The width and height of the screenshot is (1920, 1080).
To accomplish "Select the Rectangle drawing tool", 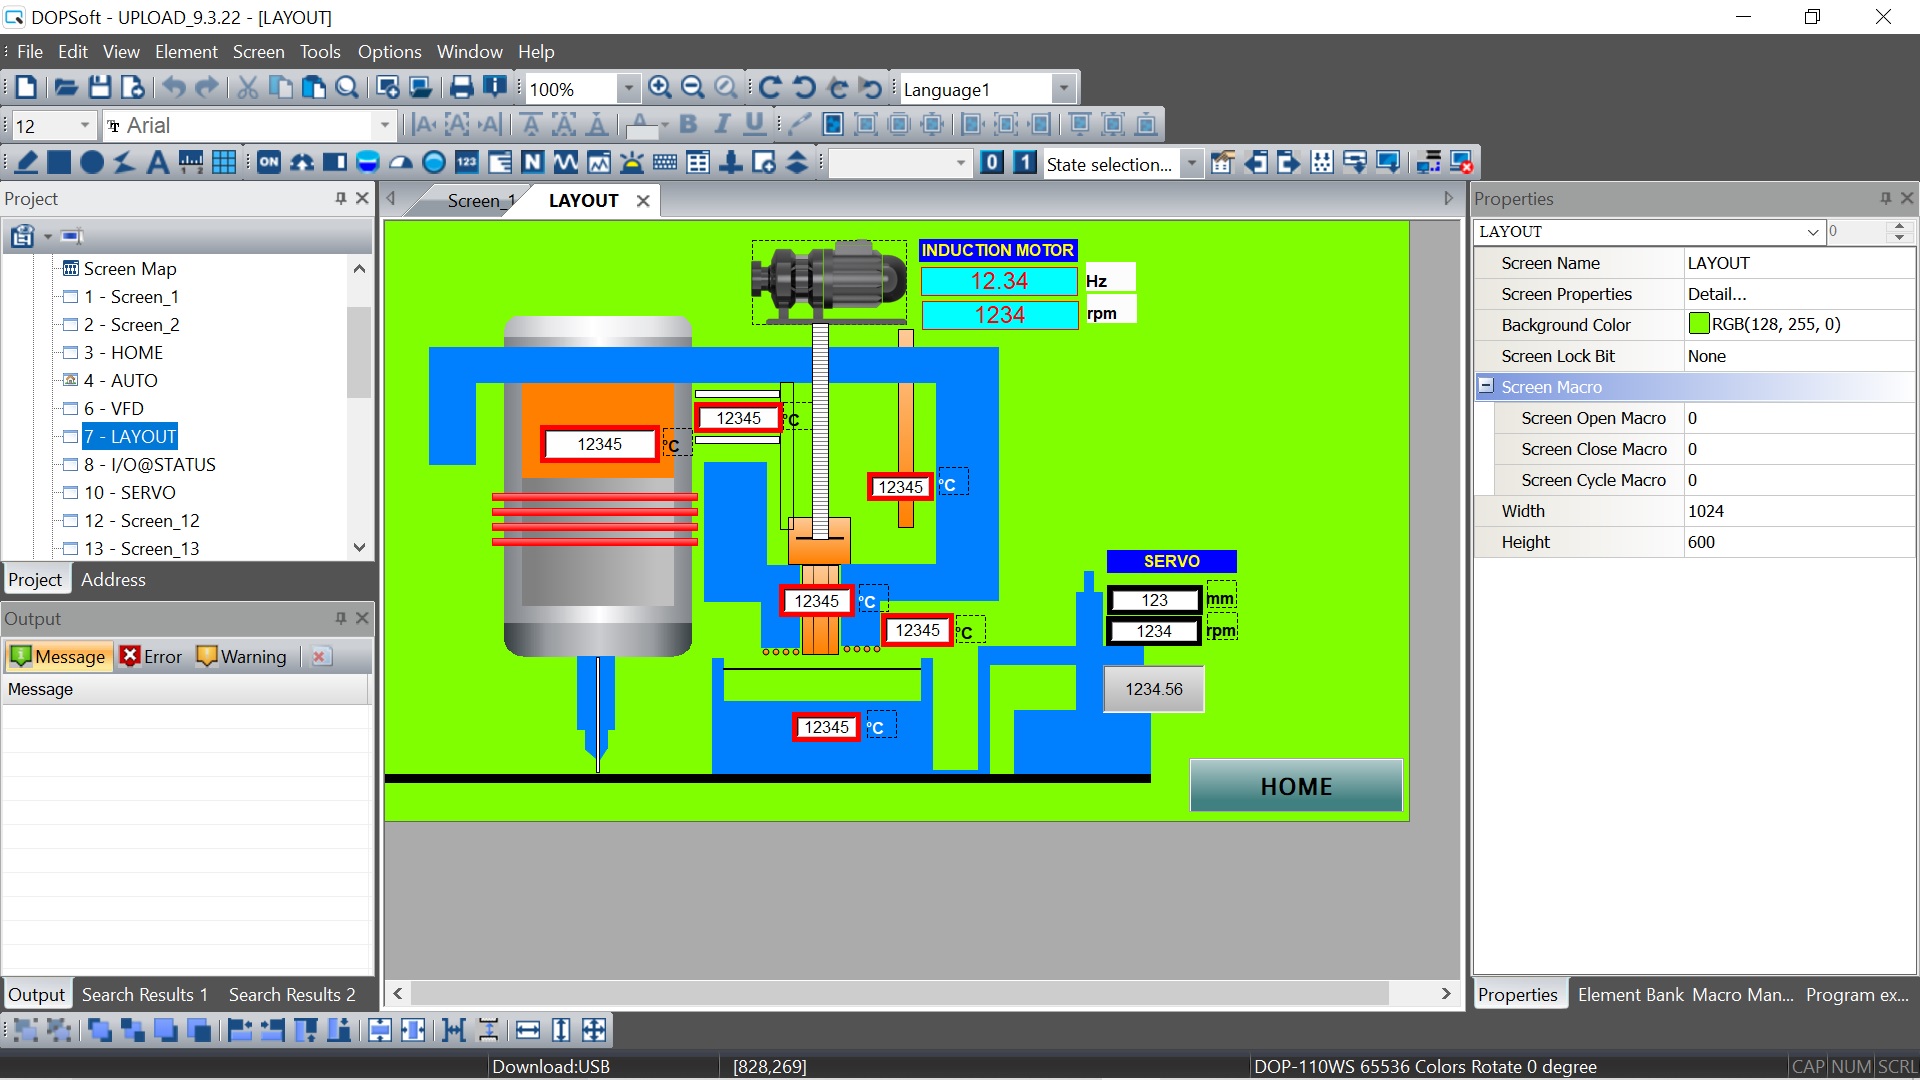I will point(59,163).
